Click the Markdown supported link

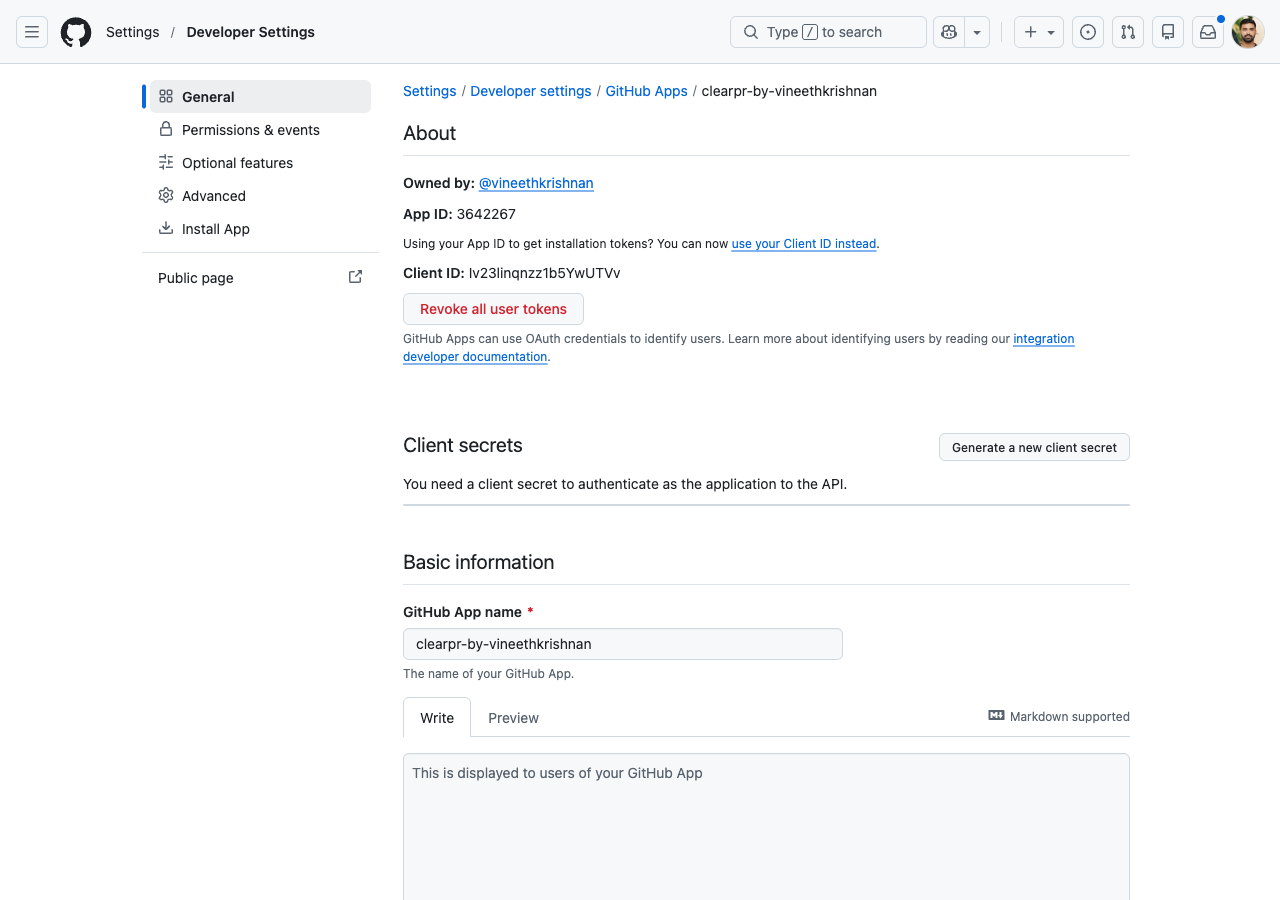pos(1059,716)
